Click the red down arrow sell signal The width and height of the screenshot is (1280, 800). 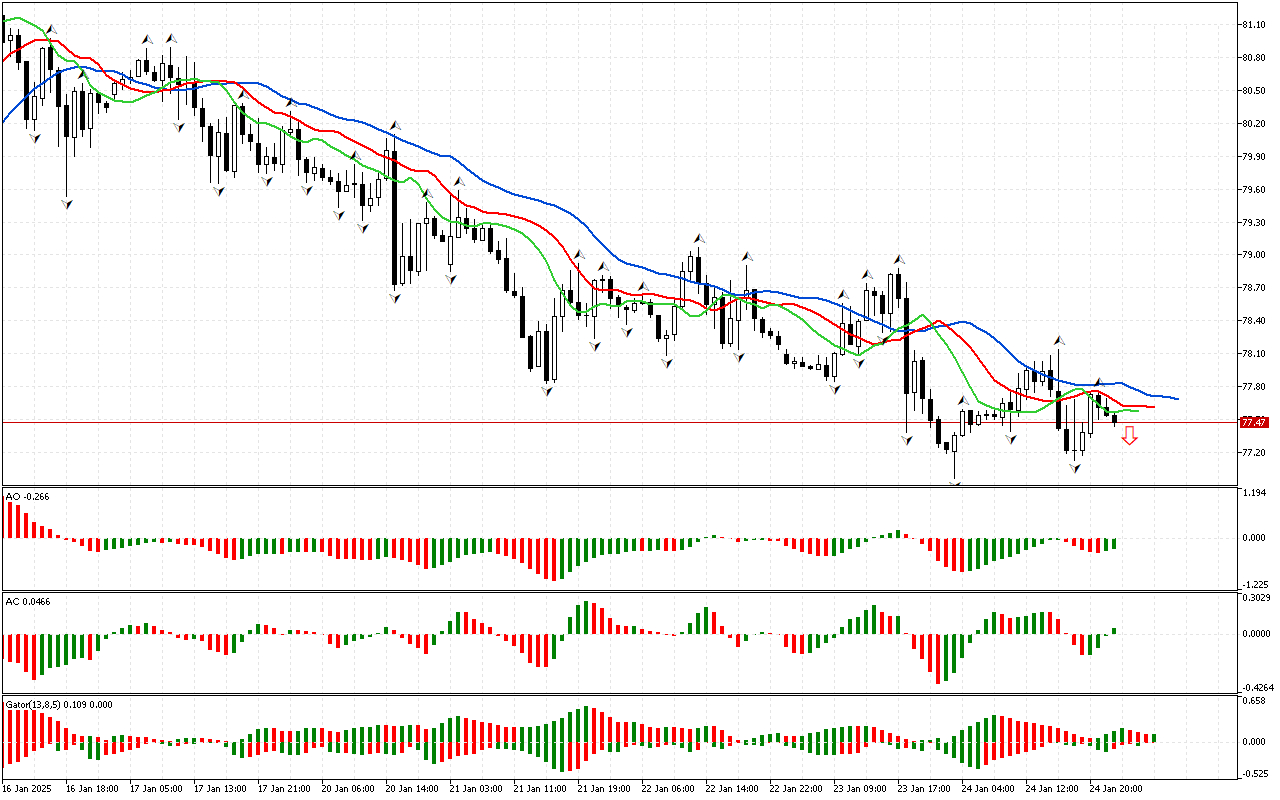pyautogui.click(x=1129, y=435)
